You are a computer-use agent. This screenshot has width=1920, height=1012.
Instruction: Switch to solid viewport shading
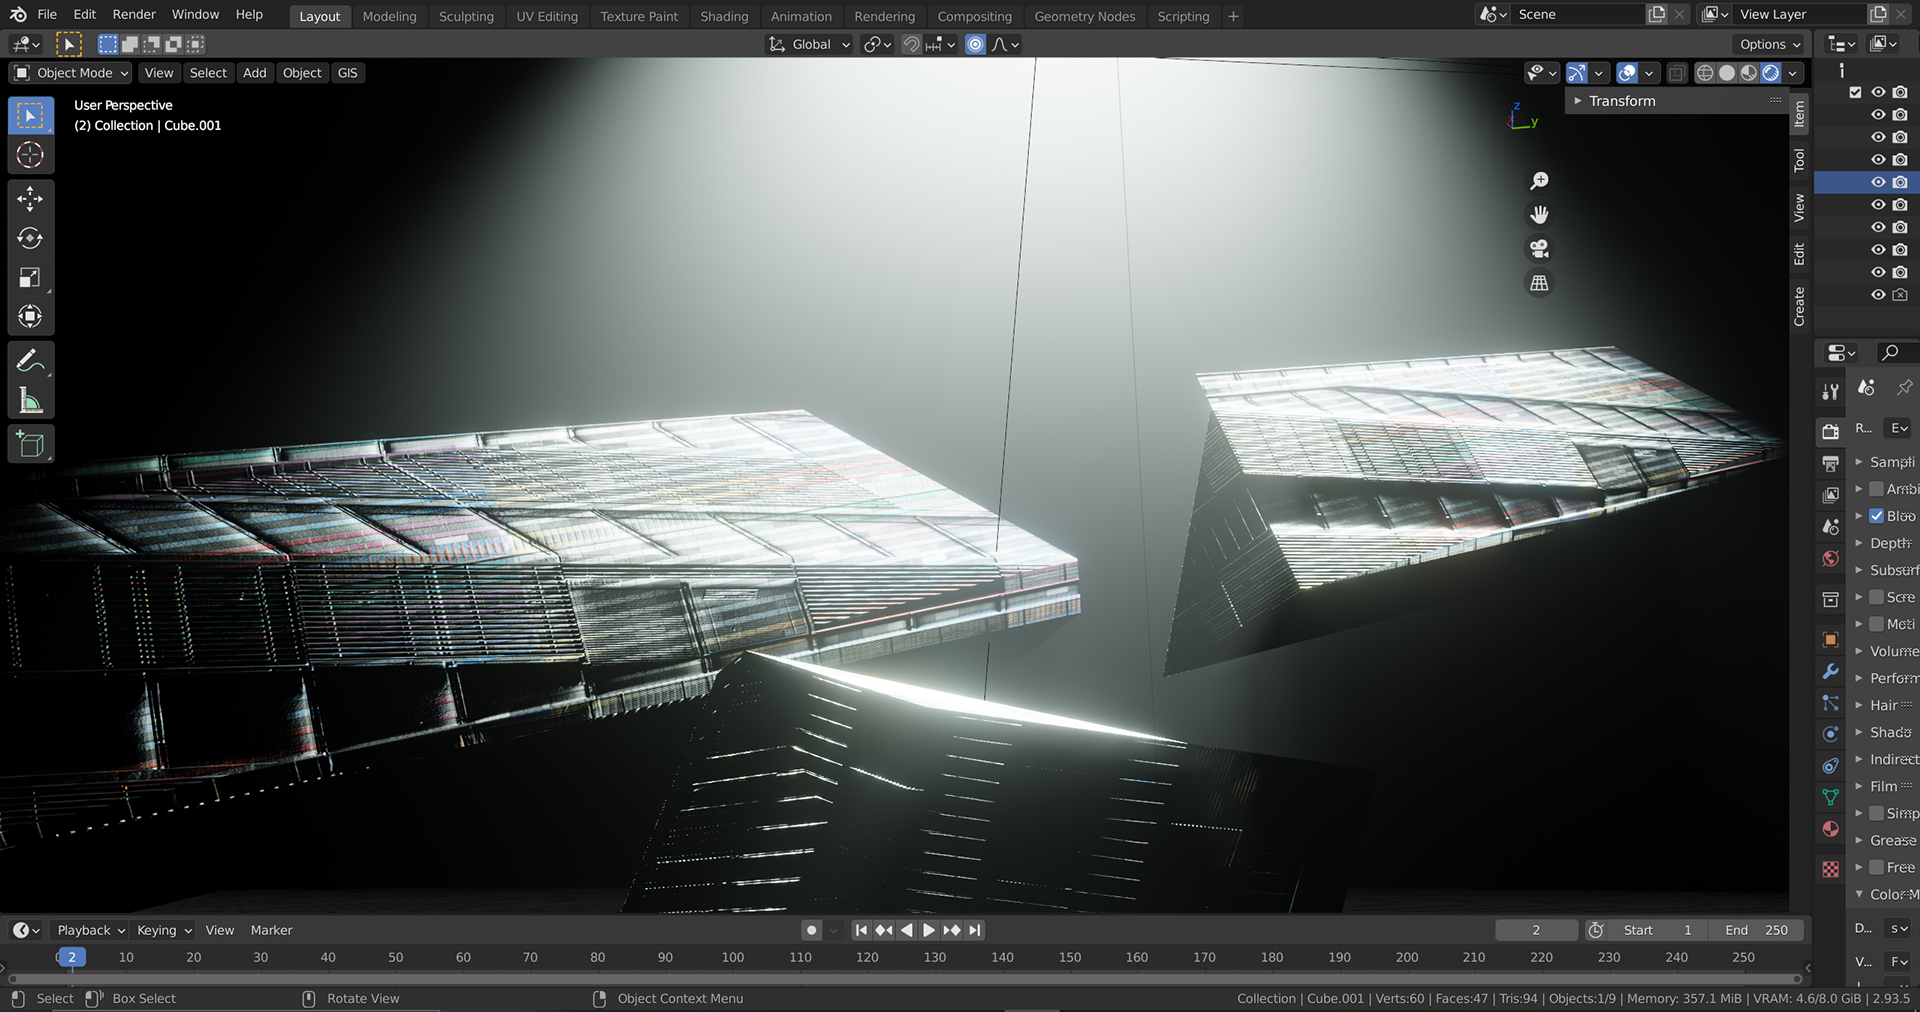click(x=1727, y=73)
